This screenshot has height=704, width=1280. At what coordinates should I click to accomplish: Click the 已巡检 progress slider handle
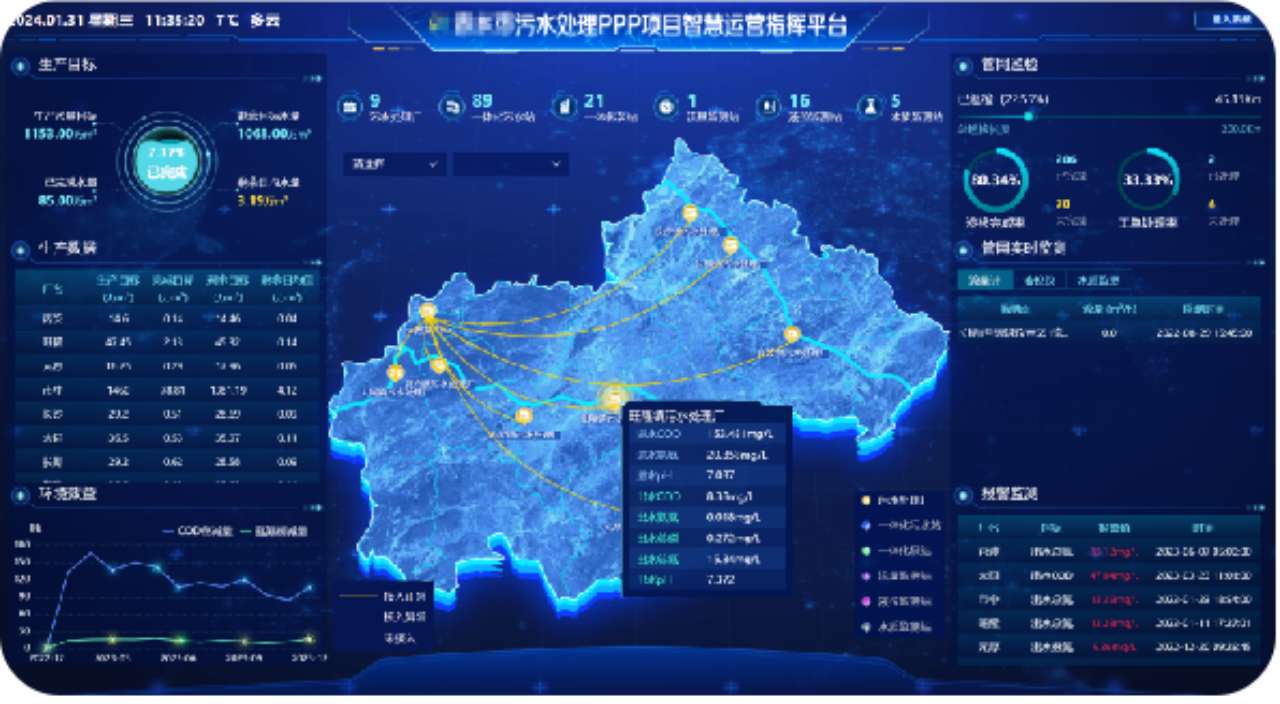click(1029, 116)
